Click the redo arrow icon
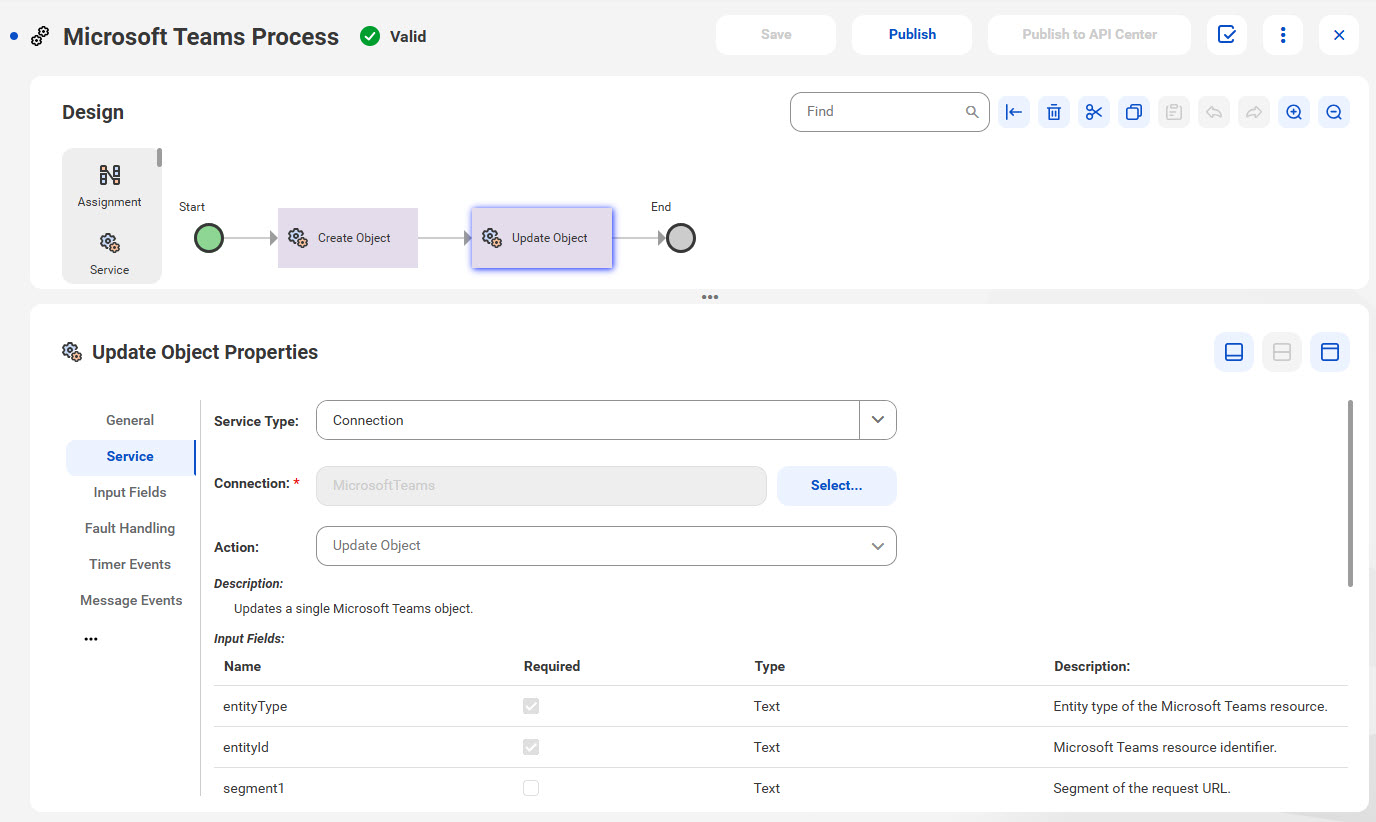The height and width of the screenshot is (822, 1376). tap(1254, 112)
